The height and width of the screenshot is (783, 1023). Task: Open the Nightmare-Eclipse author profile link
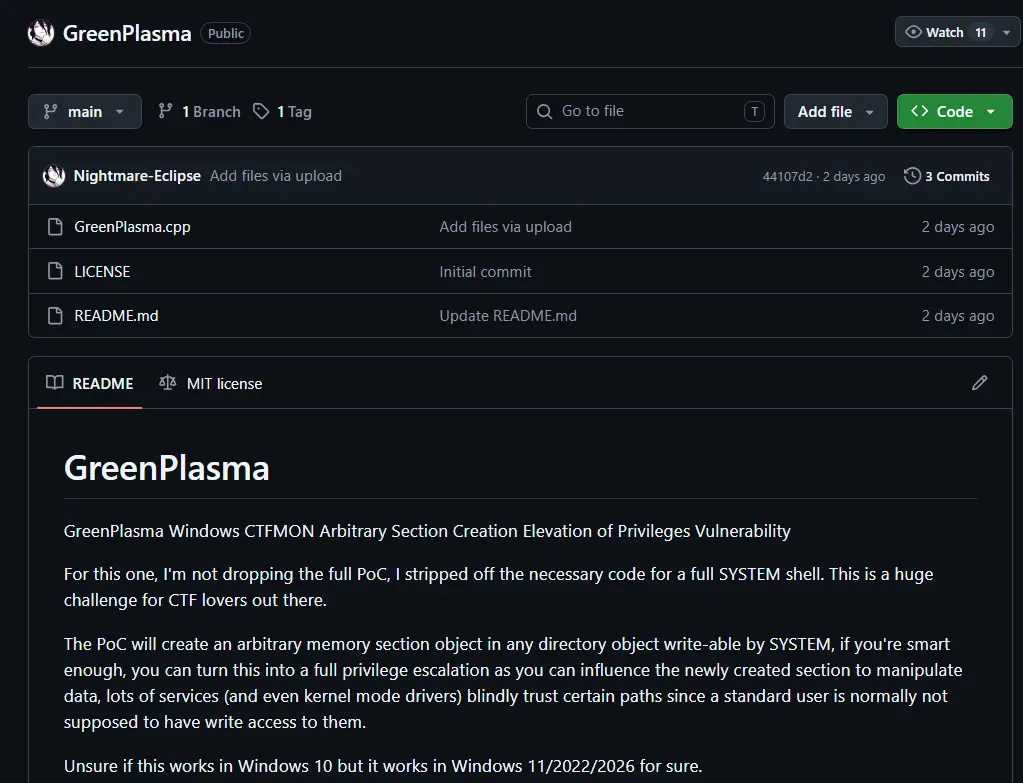click(x=137, y=176)
